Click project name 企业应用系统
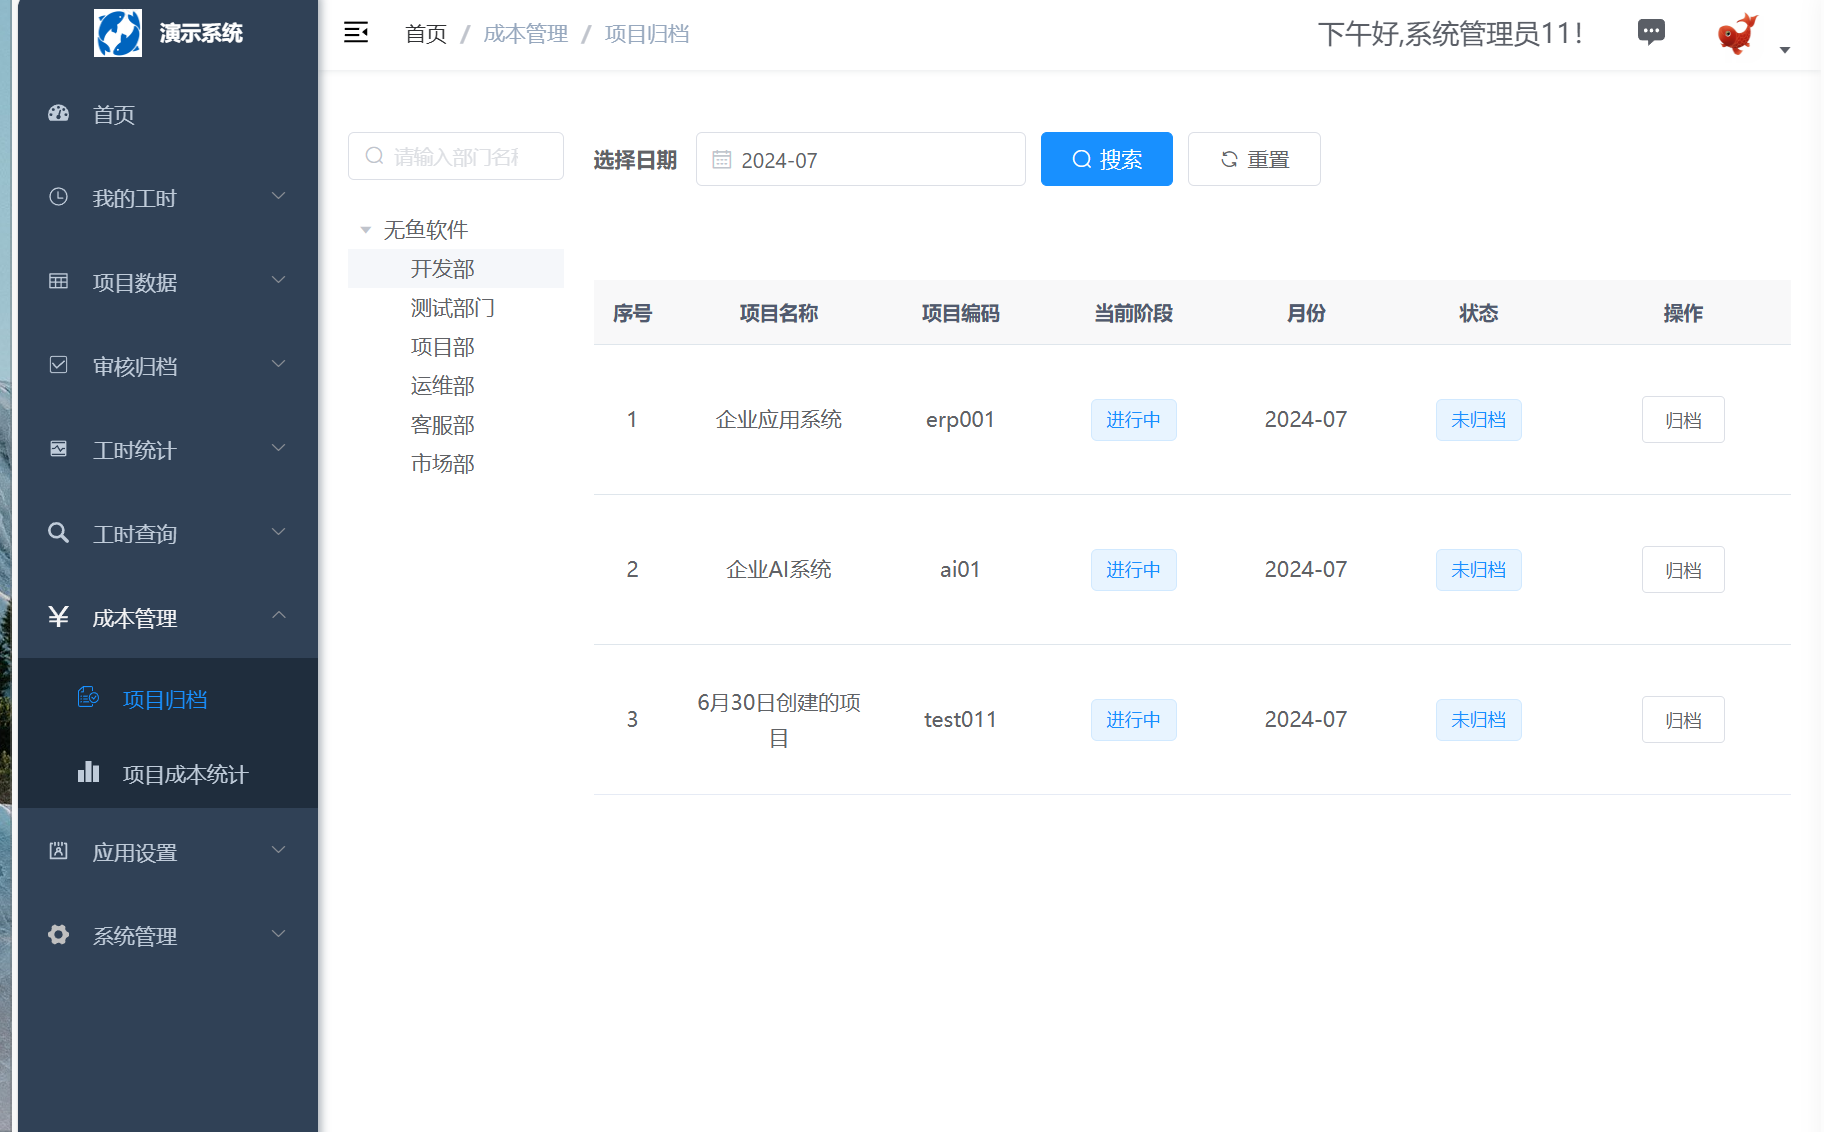 point(779,420)
